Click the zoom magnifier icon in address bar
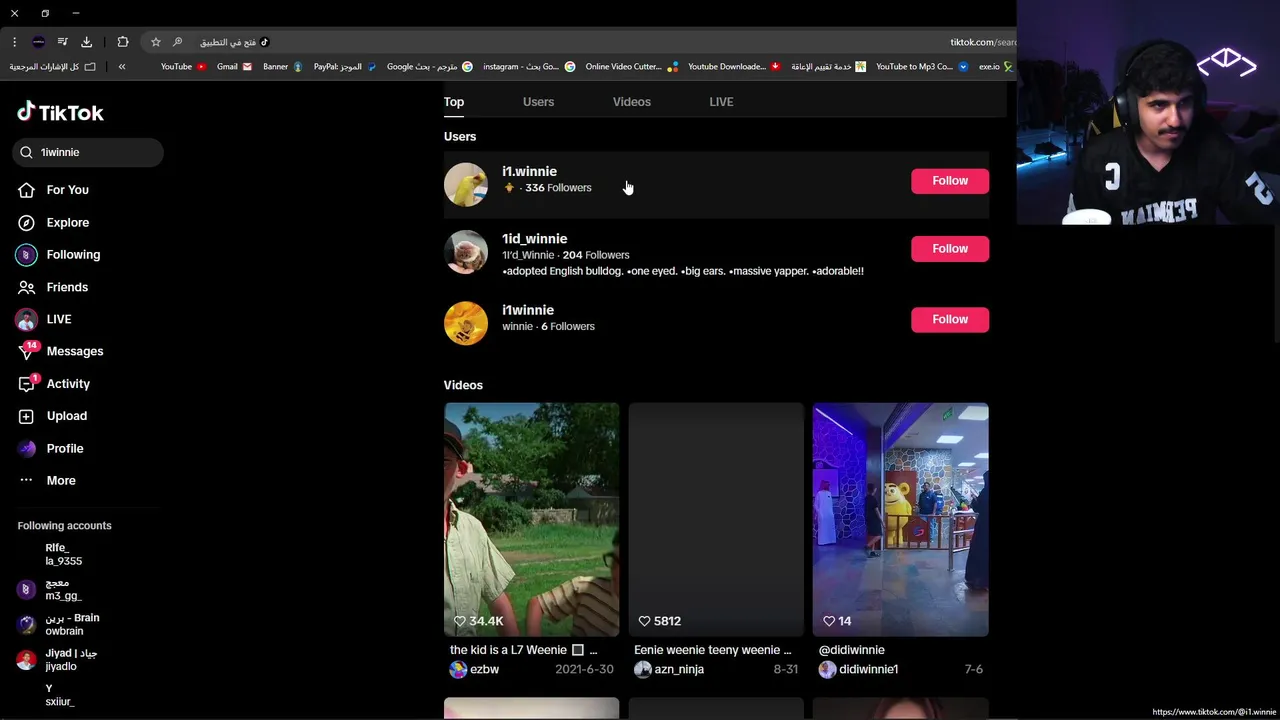 (x=177, y=42)
